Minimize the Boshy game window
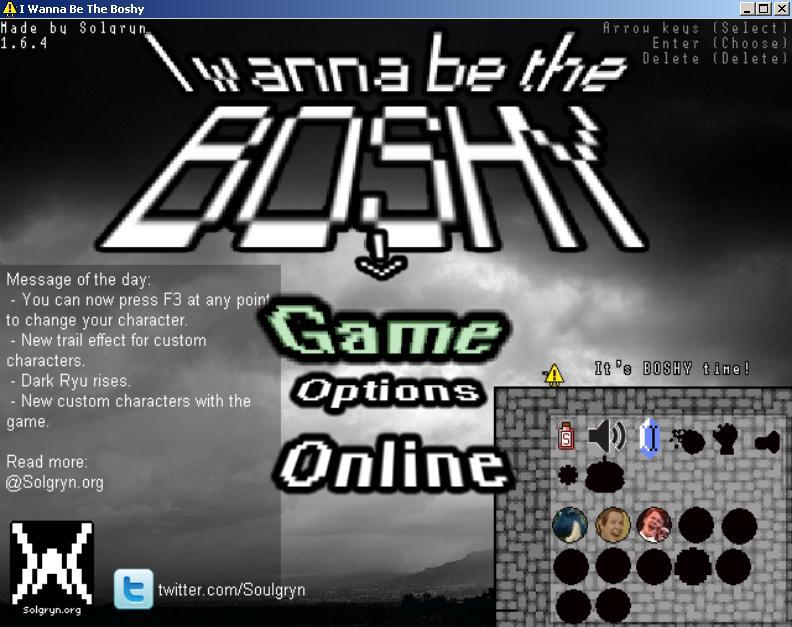 (x=749, y=9)
